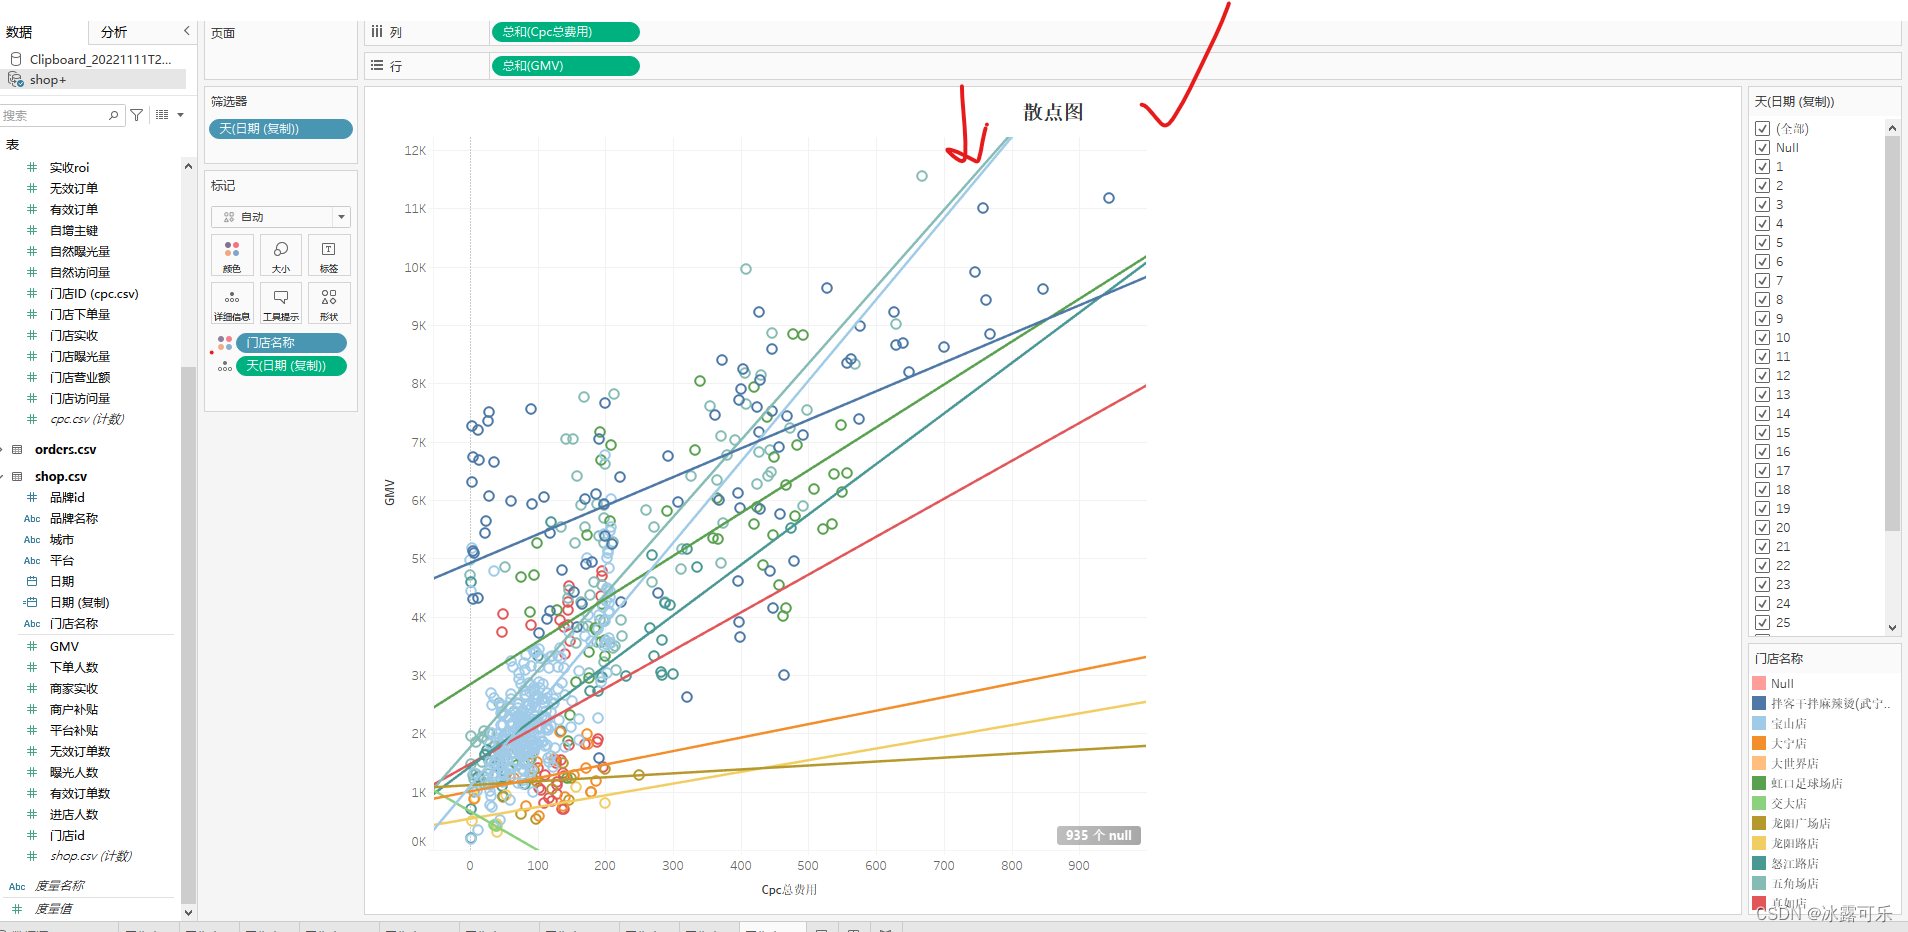The width and height of the screenshot is (1908, 932).
Task: Open the 形状 (Shape) mark card
Action: 329,303
